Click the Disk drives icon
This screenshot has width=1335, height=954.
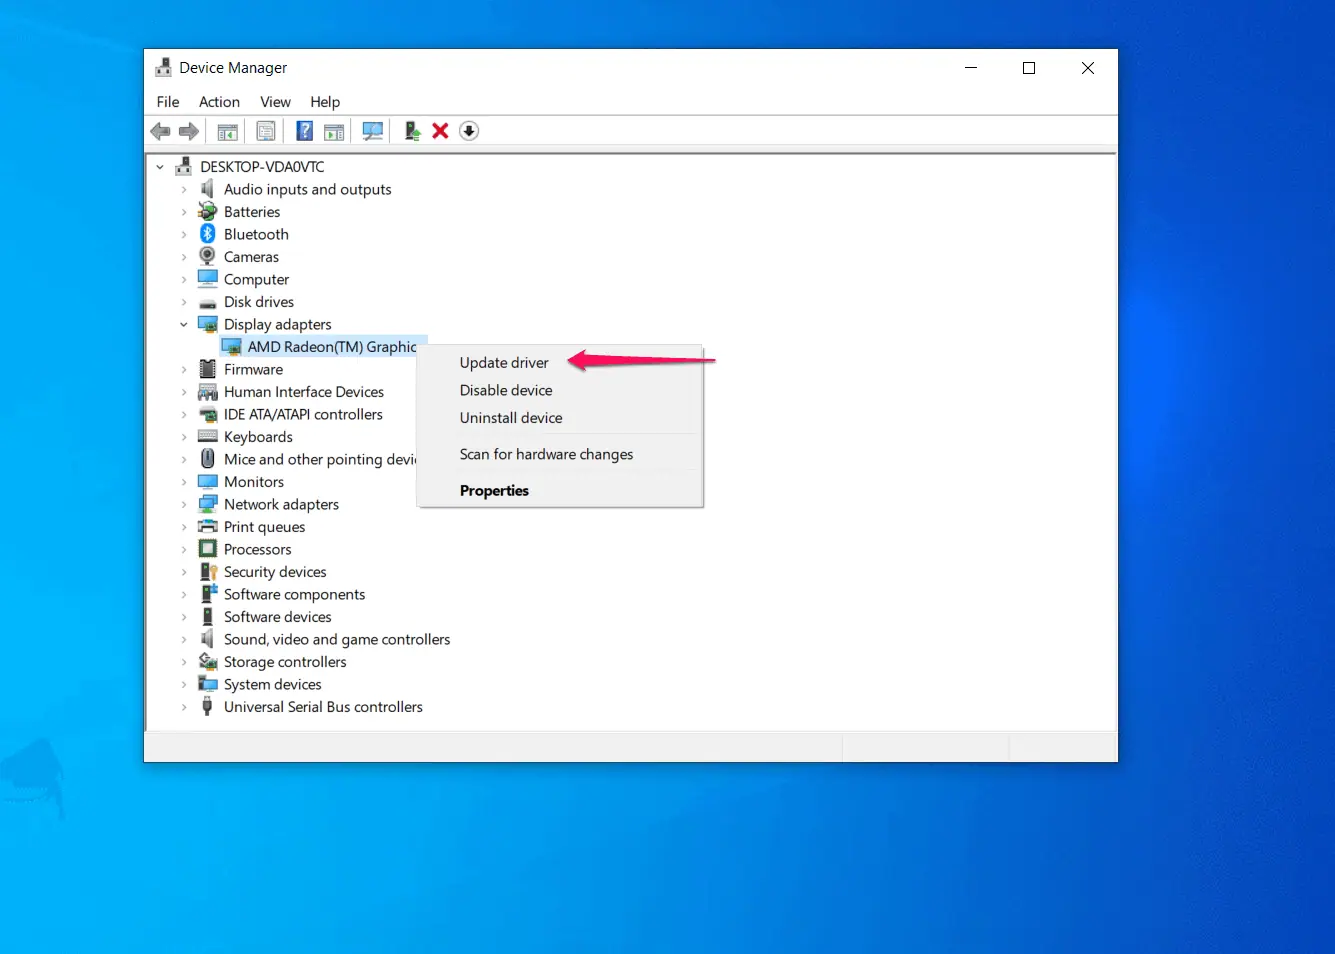coord(208,302)
